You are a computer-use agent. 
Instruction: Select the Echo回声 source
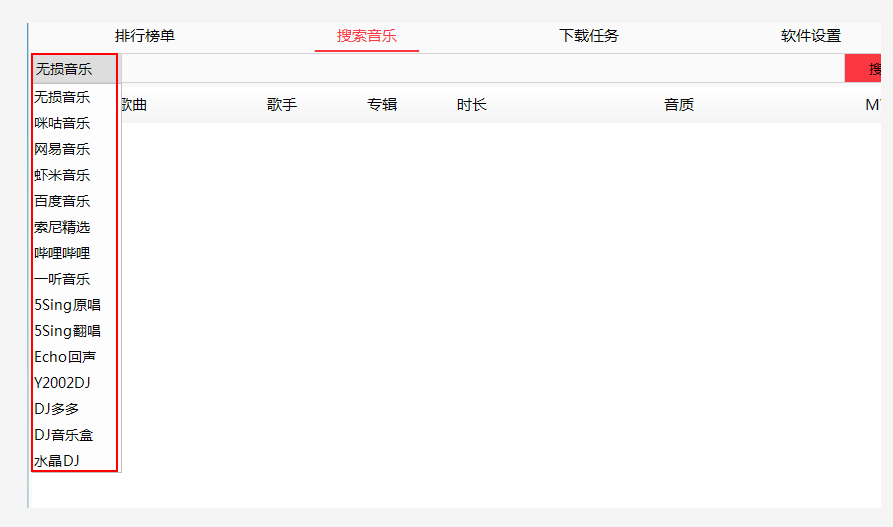tap(65, 357)
